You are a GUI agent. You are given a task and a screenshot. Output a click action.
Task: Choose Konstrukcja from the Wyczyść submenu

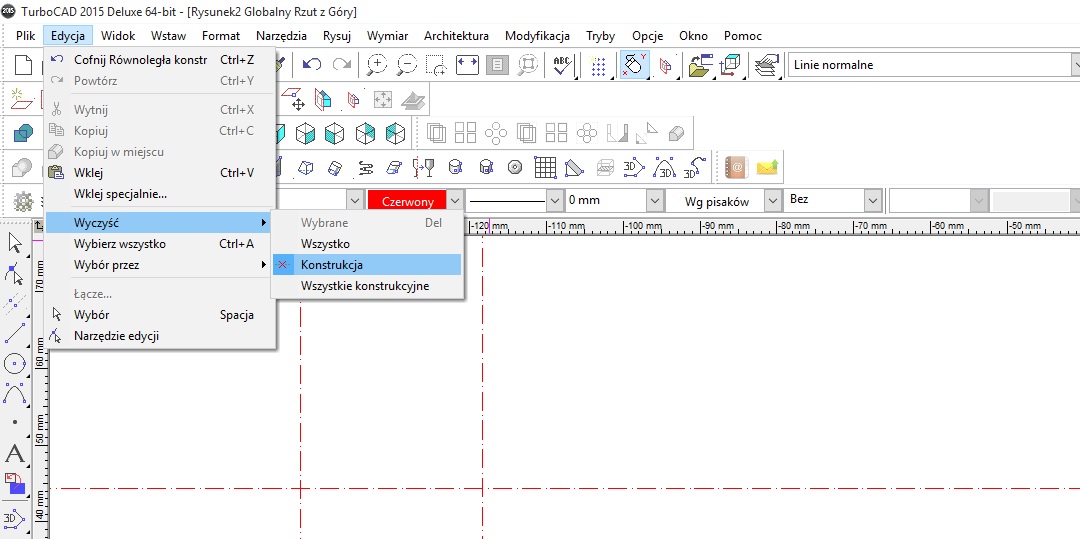[x=332, y=265]
